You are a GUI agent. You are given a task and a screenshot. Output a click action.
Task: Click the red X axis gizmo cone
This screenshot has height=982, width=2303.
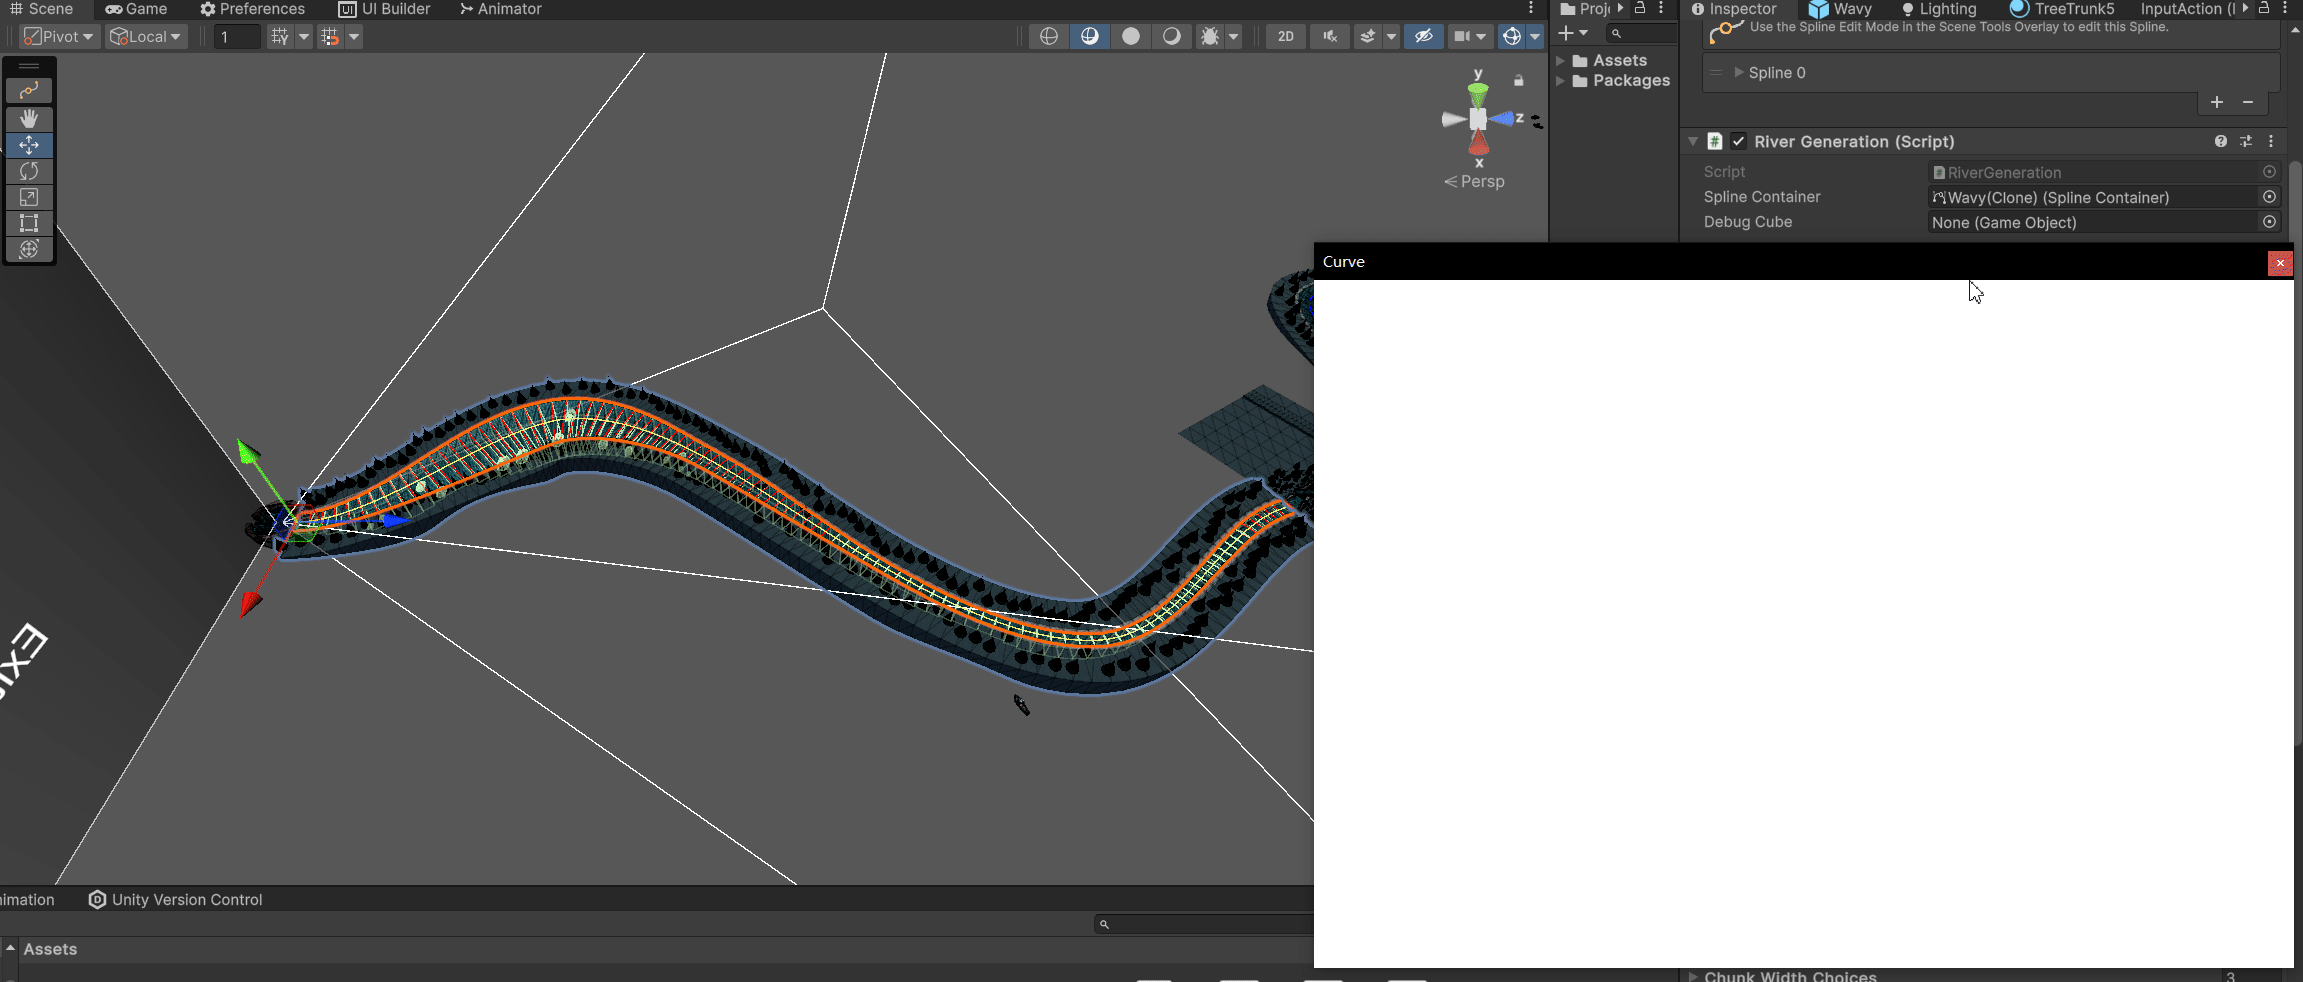click(1479, 144)
